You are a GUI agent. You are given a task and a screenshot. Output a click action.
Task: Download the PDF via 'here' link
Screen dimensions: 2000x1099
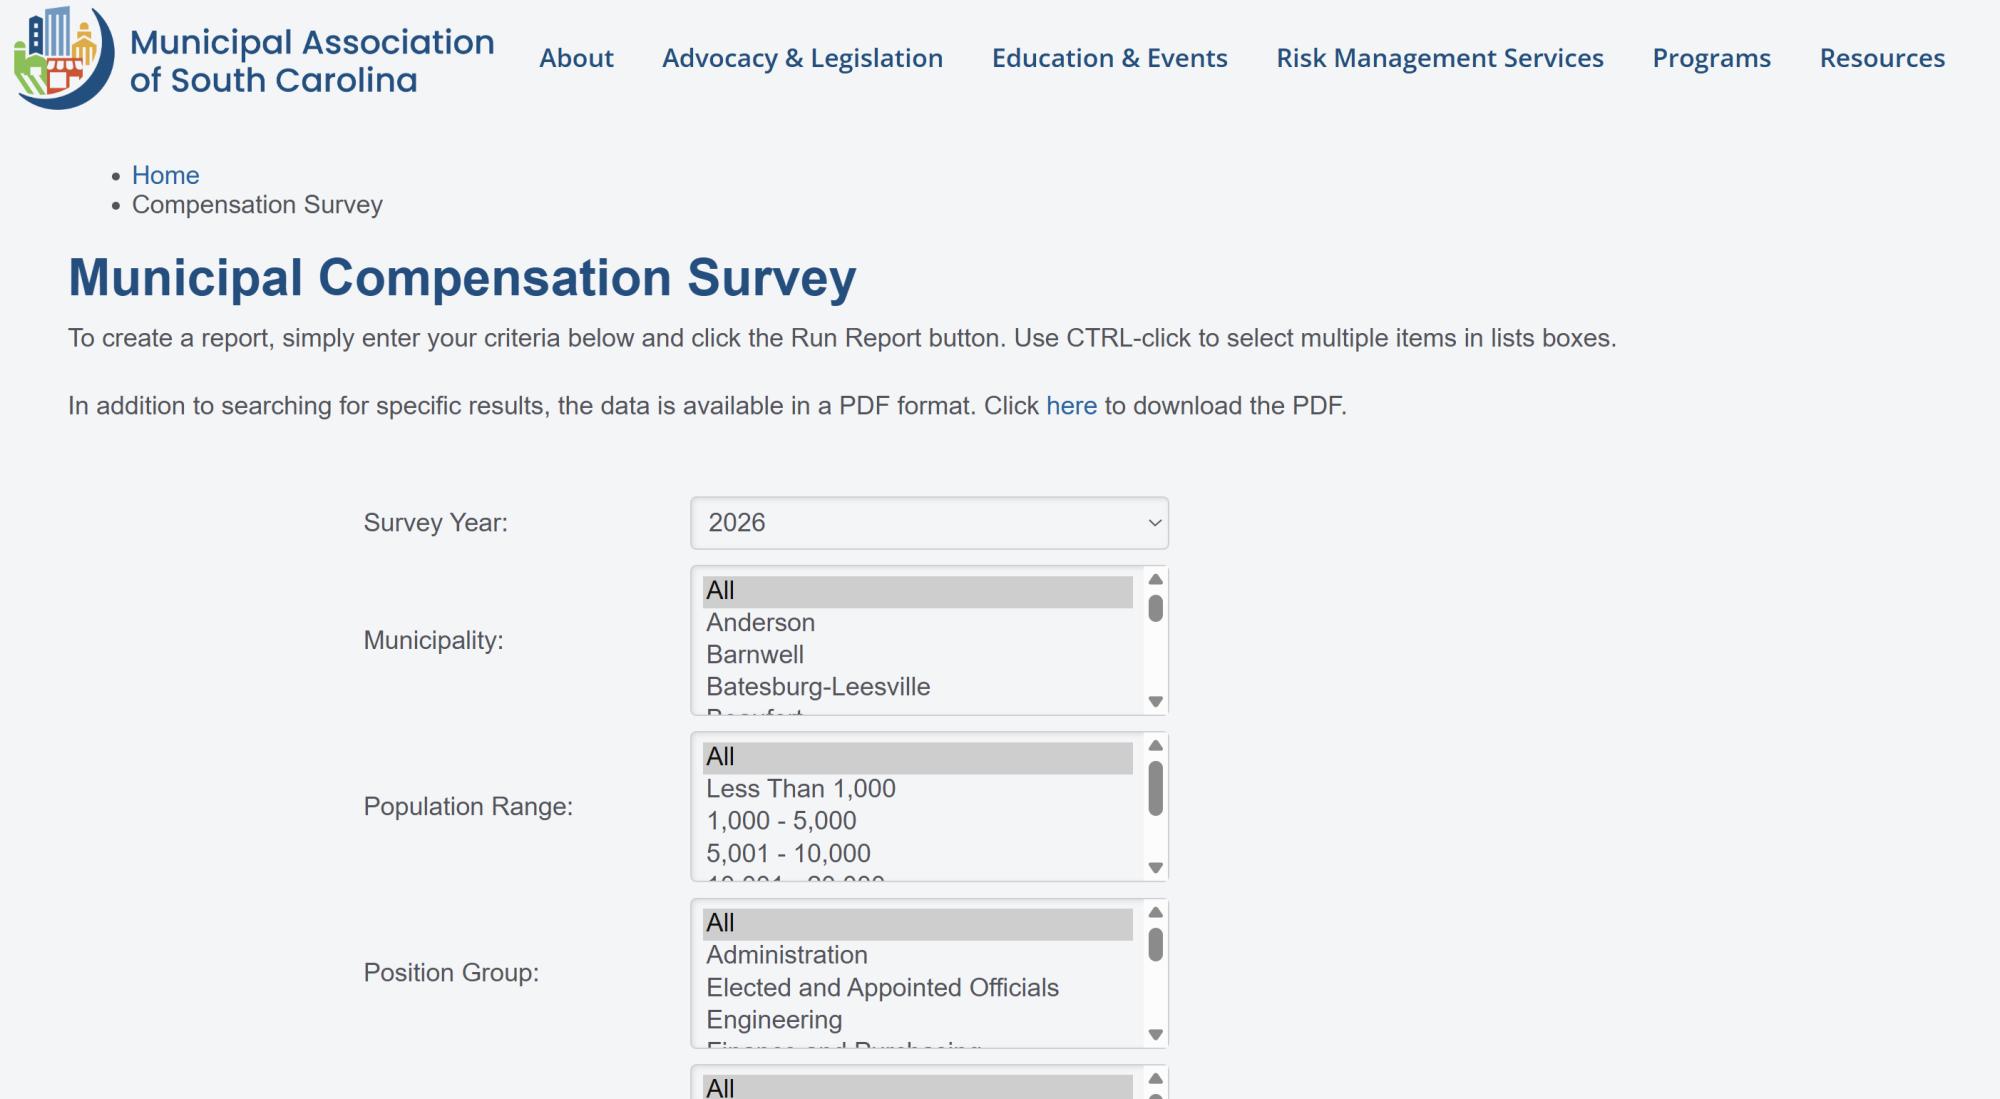coord(1071,406)
